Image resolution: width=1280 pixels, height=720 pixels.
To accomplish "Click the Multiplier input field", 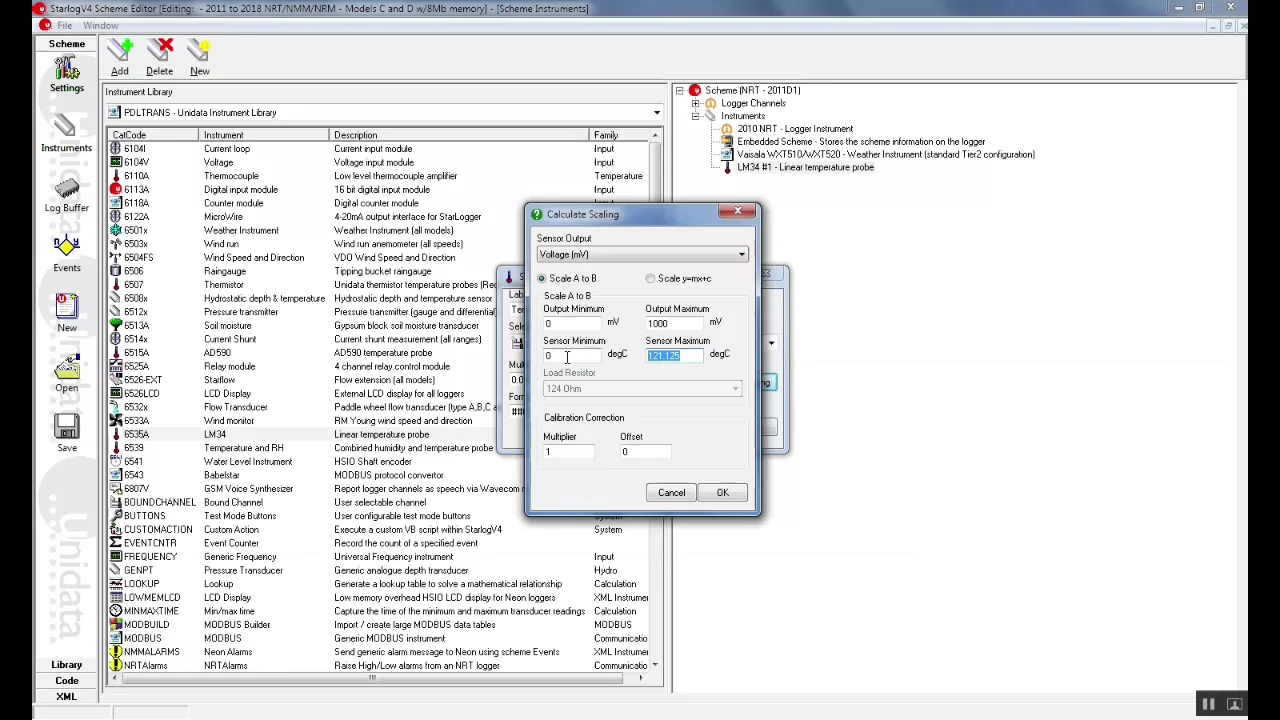I will point(568,452).
